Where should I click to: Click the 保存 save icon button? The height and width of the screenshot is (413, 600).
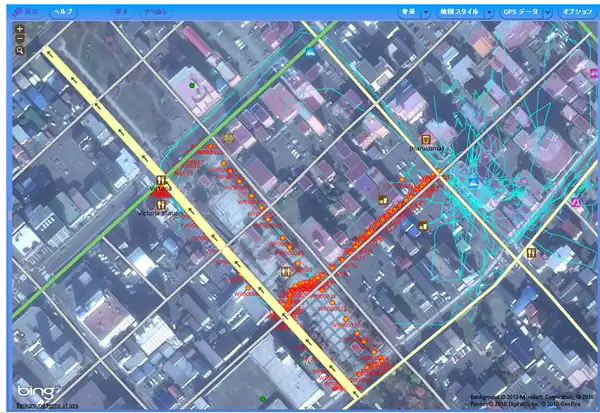click(x=27, y=12)
